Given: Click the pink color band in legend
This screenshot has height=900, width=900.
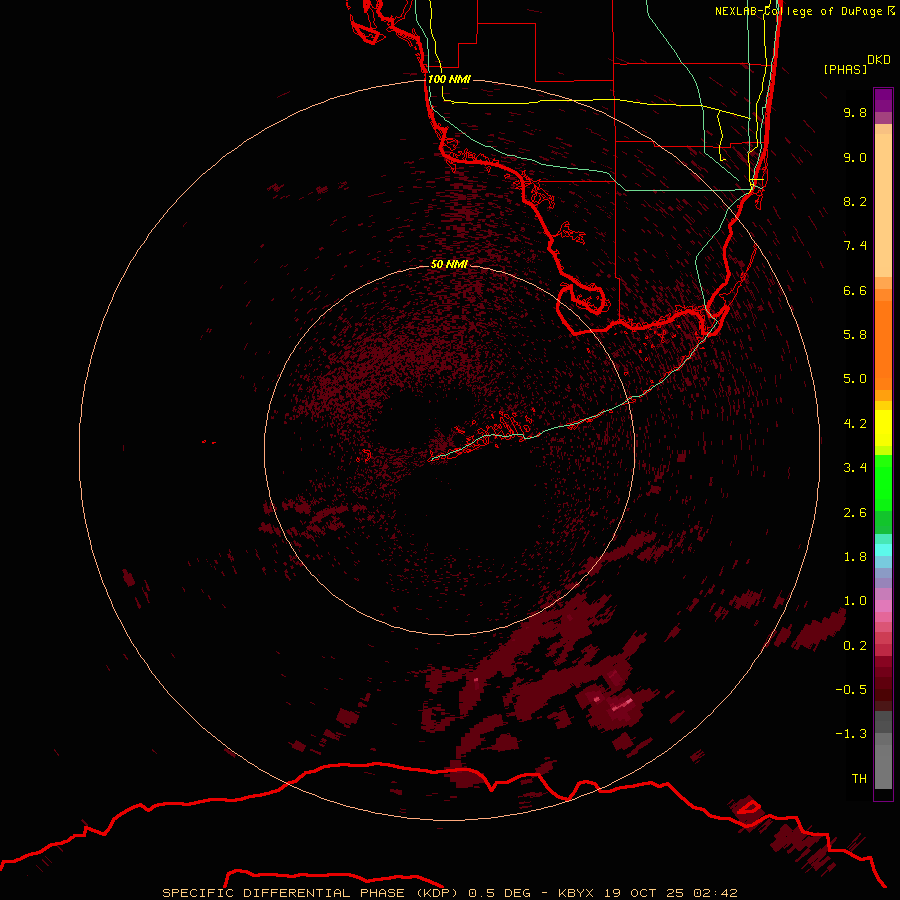Looking at the screenshot, I should [x=883, y=606].
